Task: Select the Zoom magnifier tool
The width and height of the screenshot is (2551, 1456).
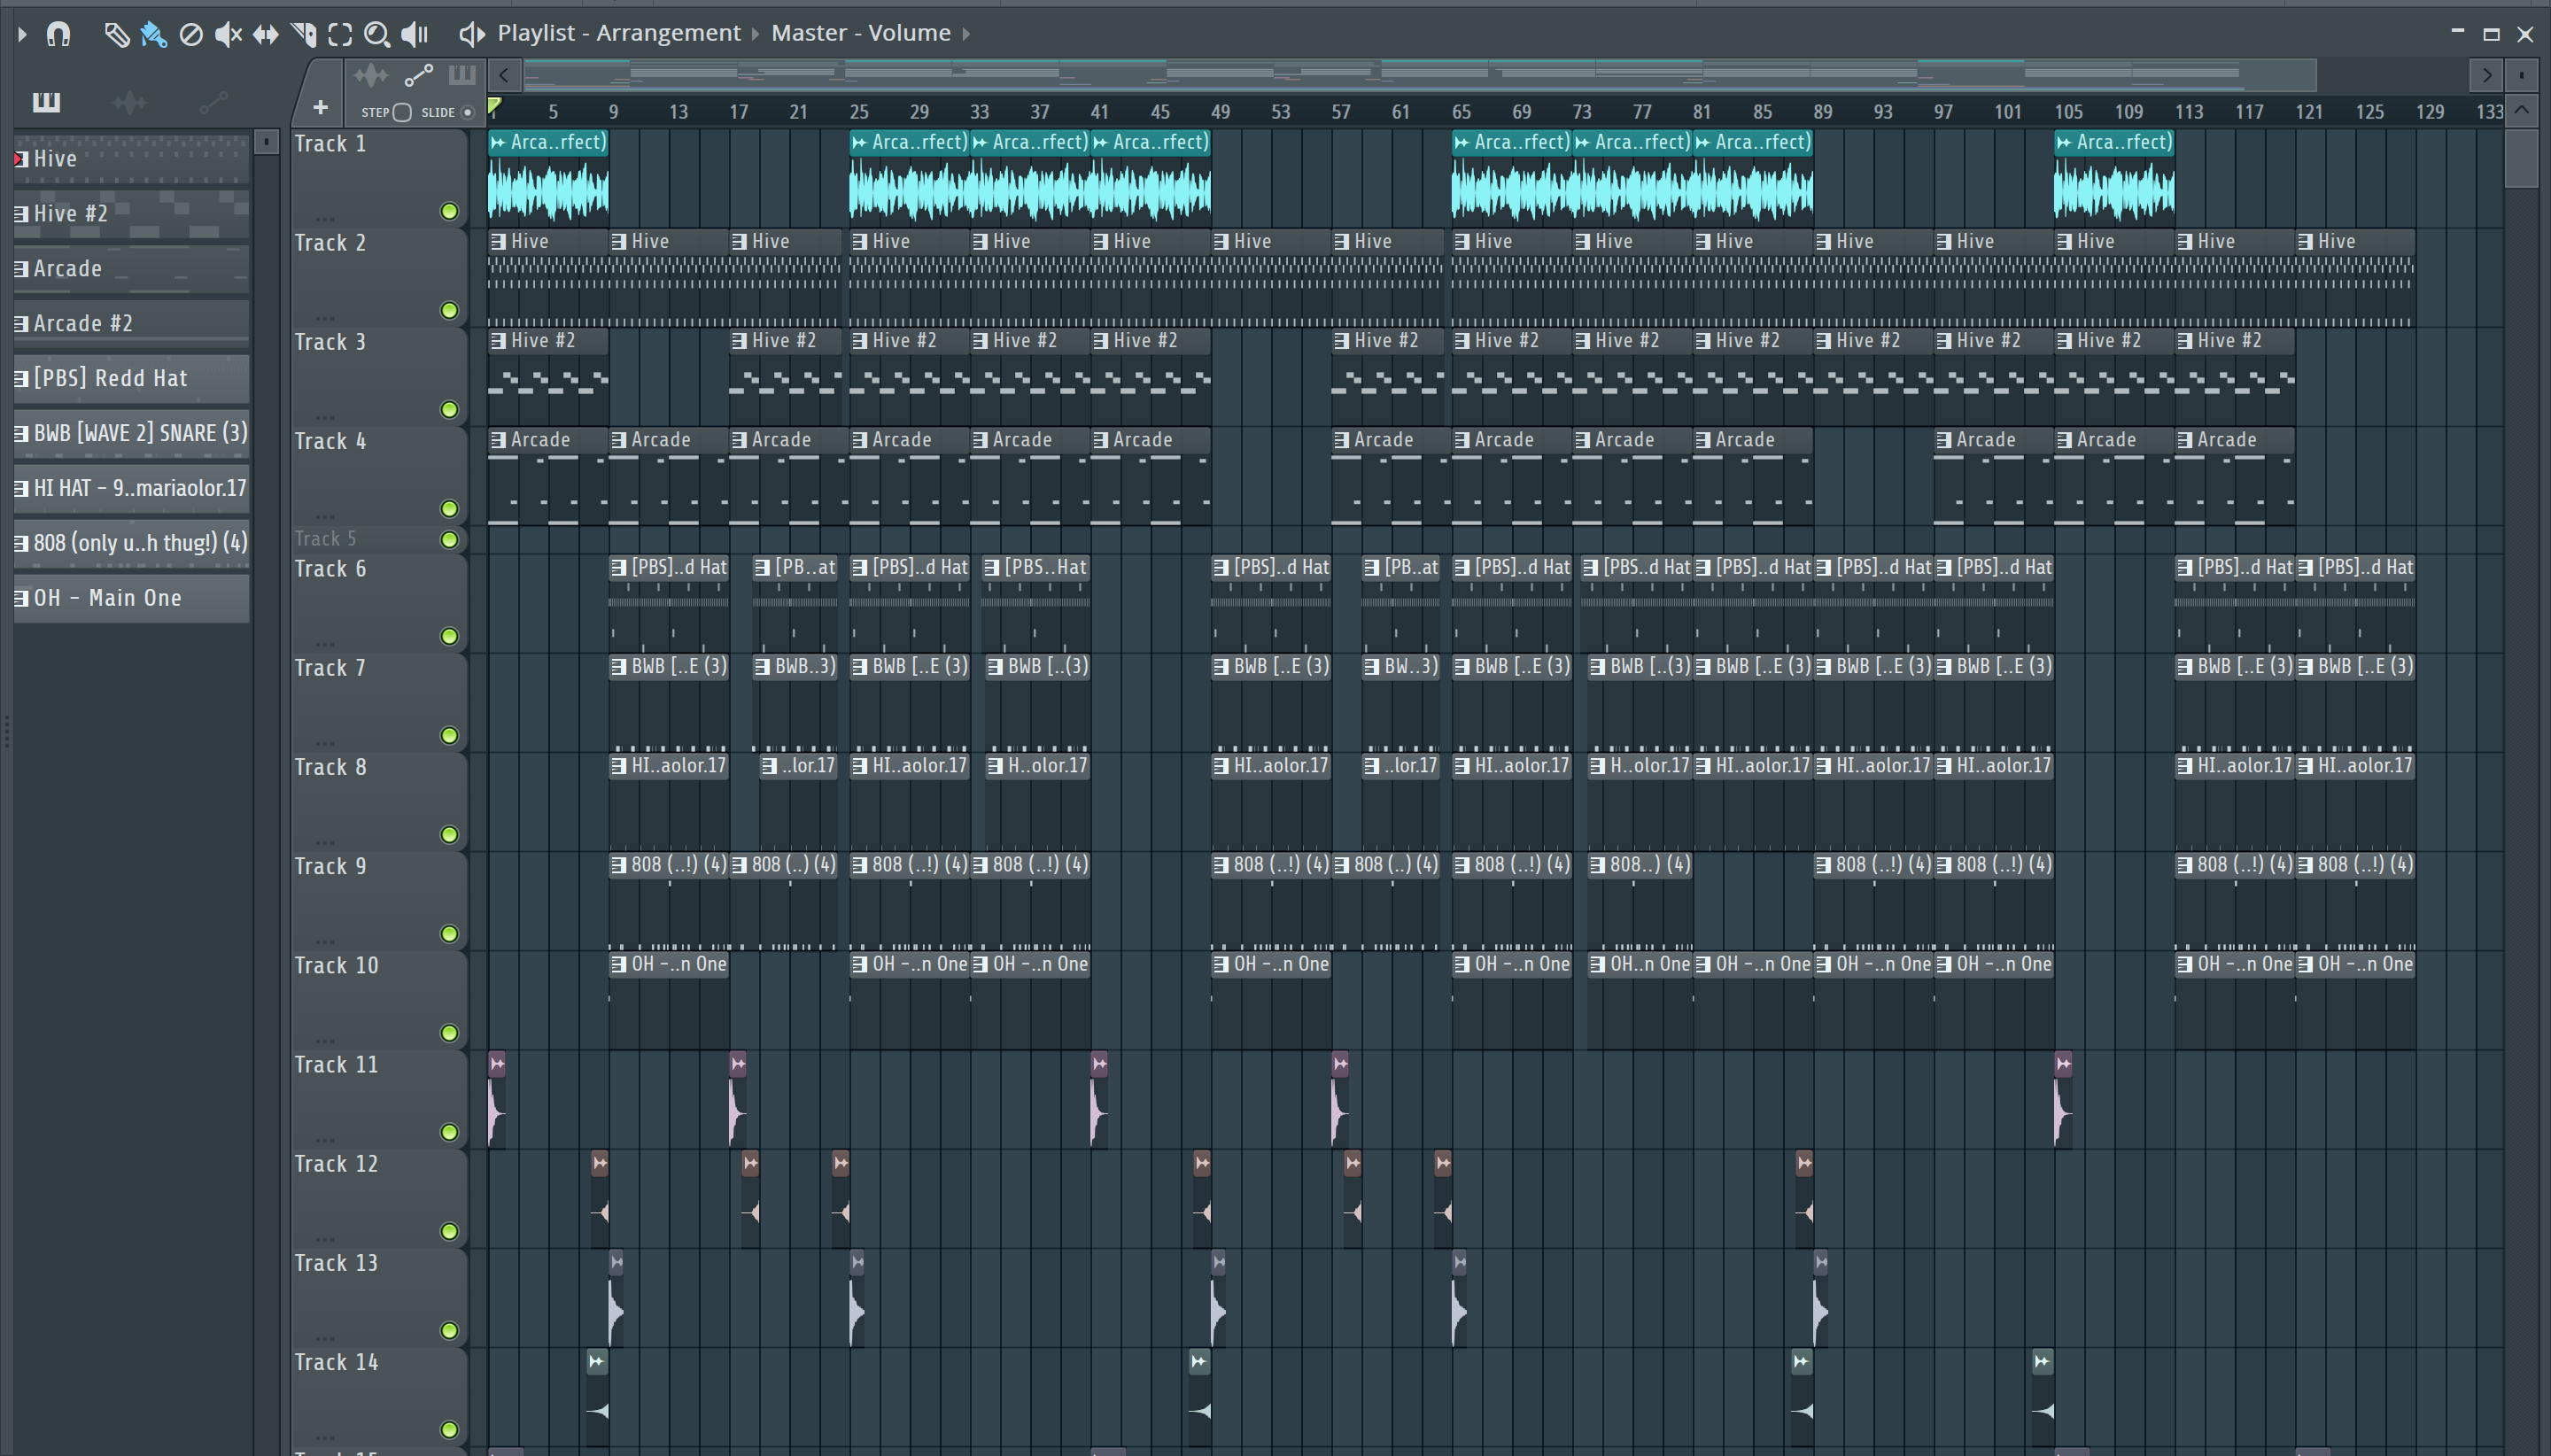Action: pos(377,35)
